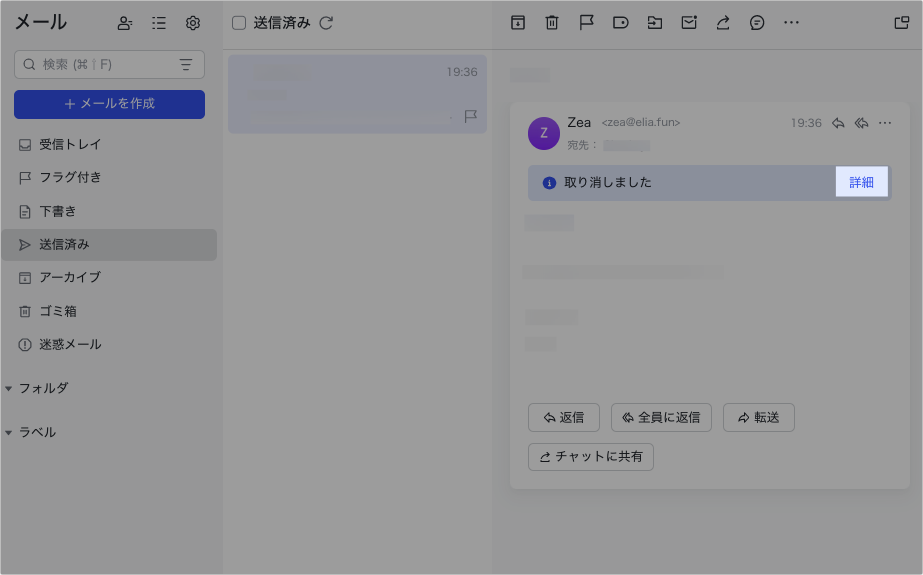
Task: Open the search filter options dropdown
Action: [186, 65]
